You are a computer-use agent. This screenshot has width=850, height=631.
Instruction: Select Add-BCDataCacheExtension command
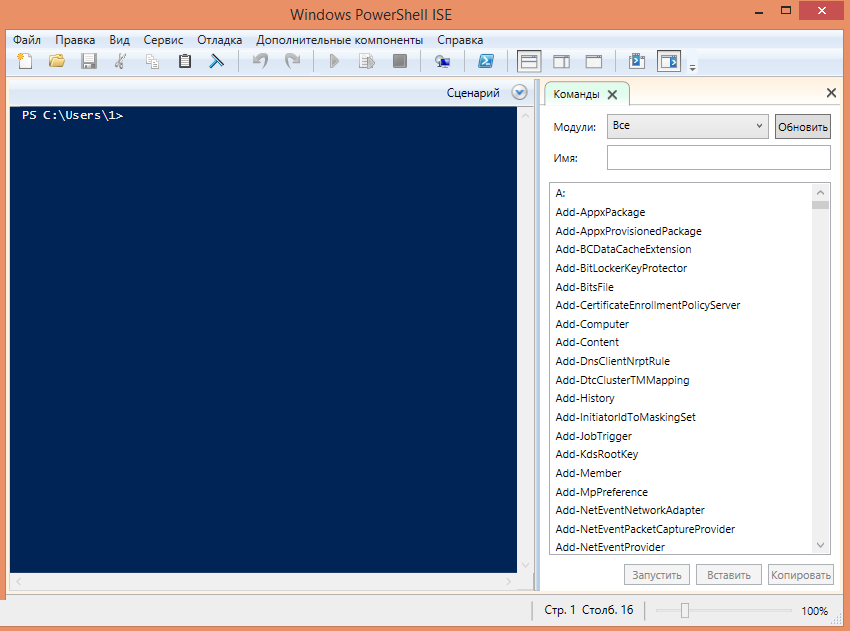pyautogui.click(x=623, y=249)
